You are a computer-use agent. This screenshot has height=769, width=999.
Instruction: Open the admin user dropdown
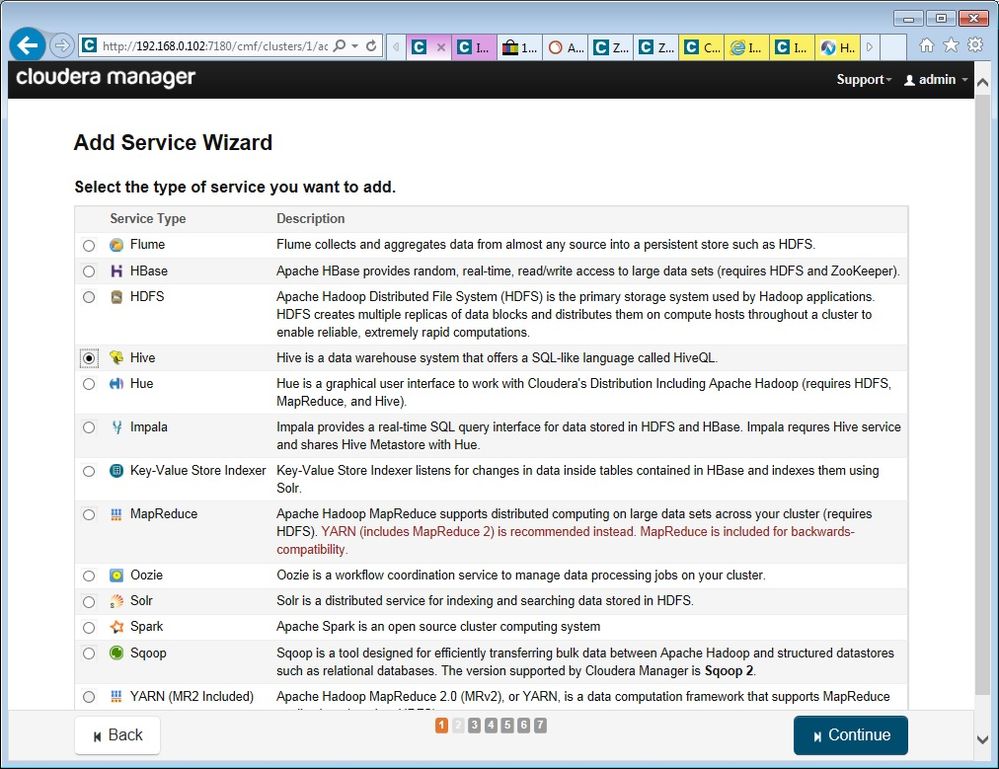tap(936, 80)
